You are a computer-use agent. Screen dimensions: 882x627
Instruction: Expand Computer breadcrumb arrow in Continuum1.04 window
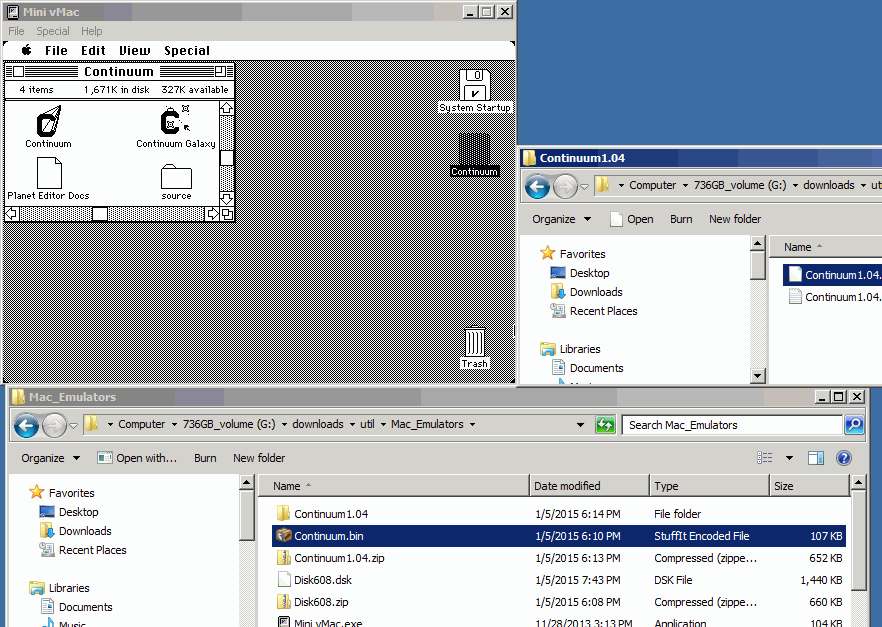[x=685, y=185]
